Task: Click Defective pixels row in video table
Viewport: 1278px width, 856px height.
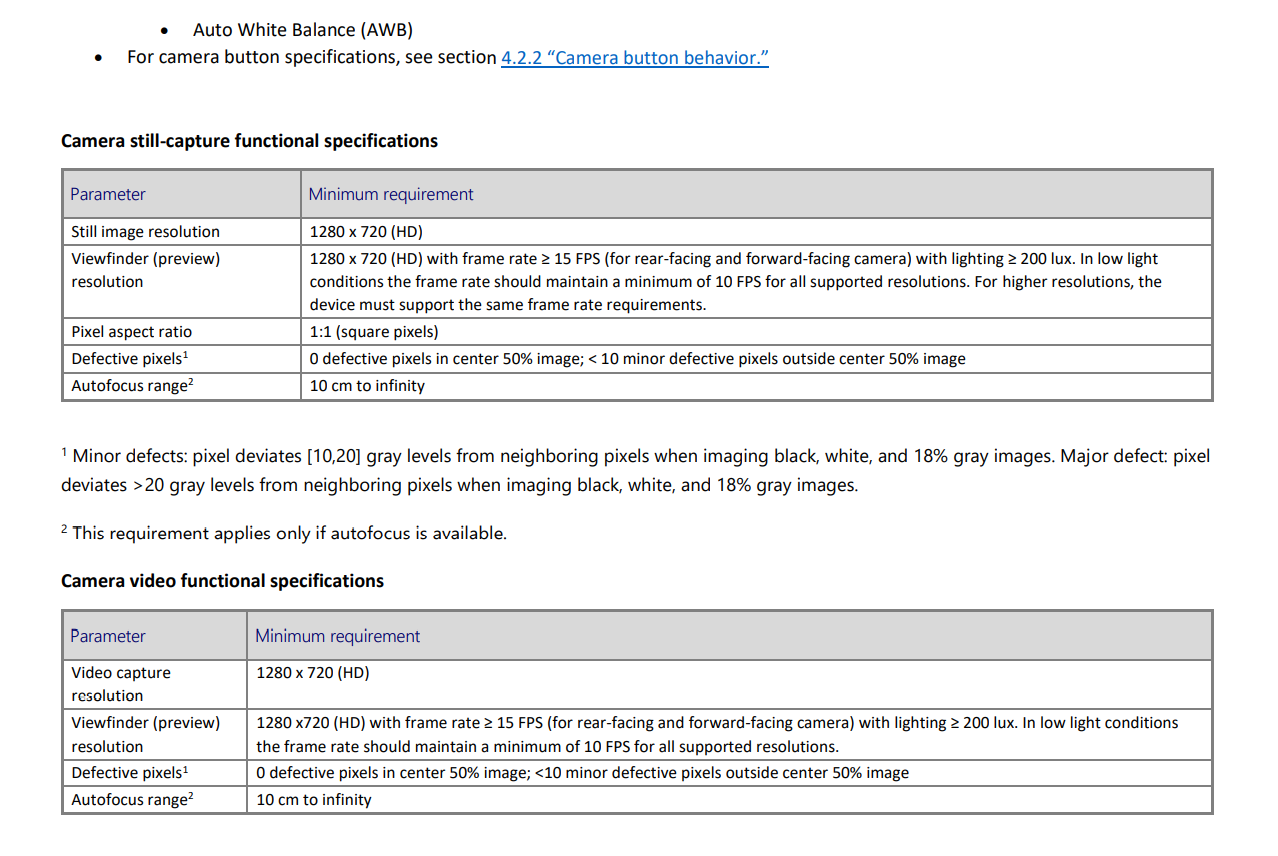Action: pos(637,772)
